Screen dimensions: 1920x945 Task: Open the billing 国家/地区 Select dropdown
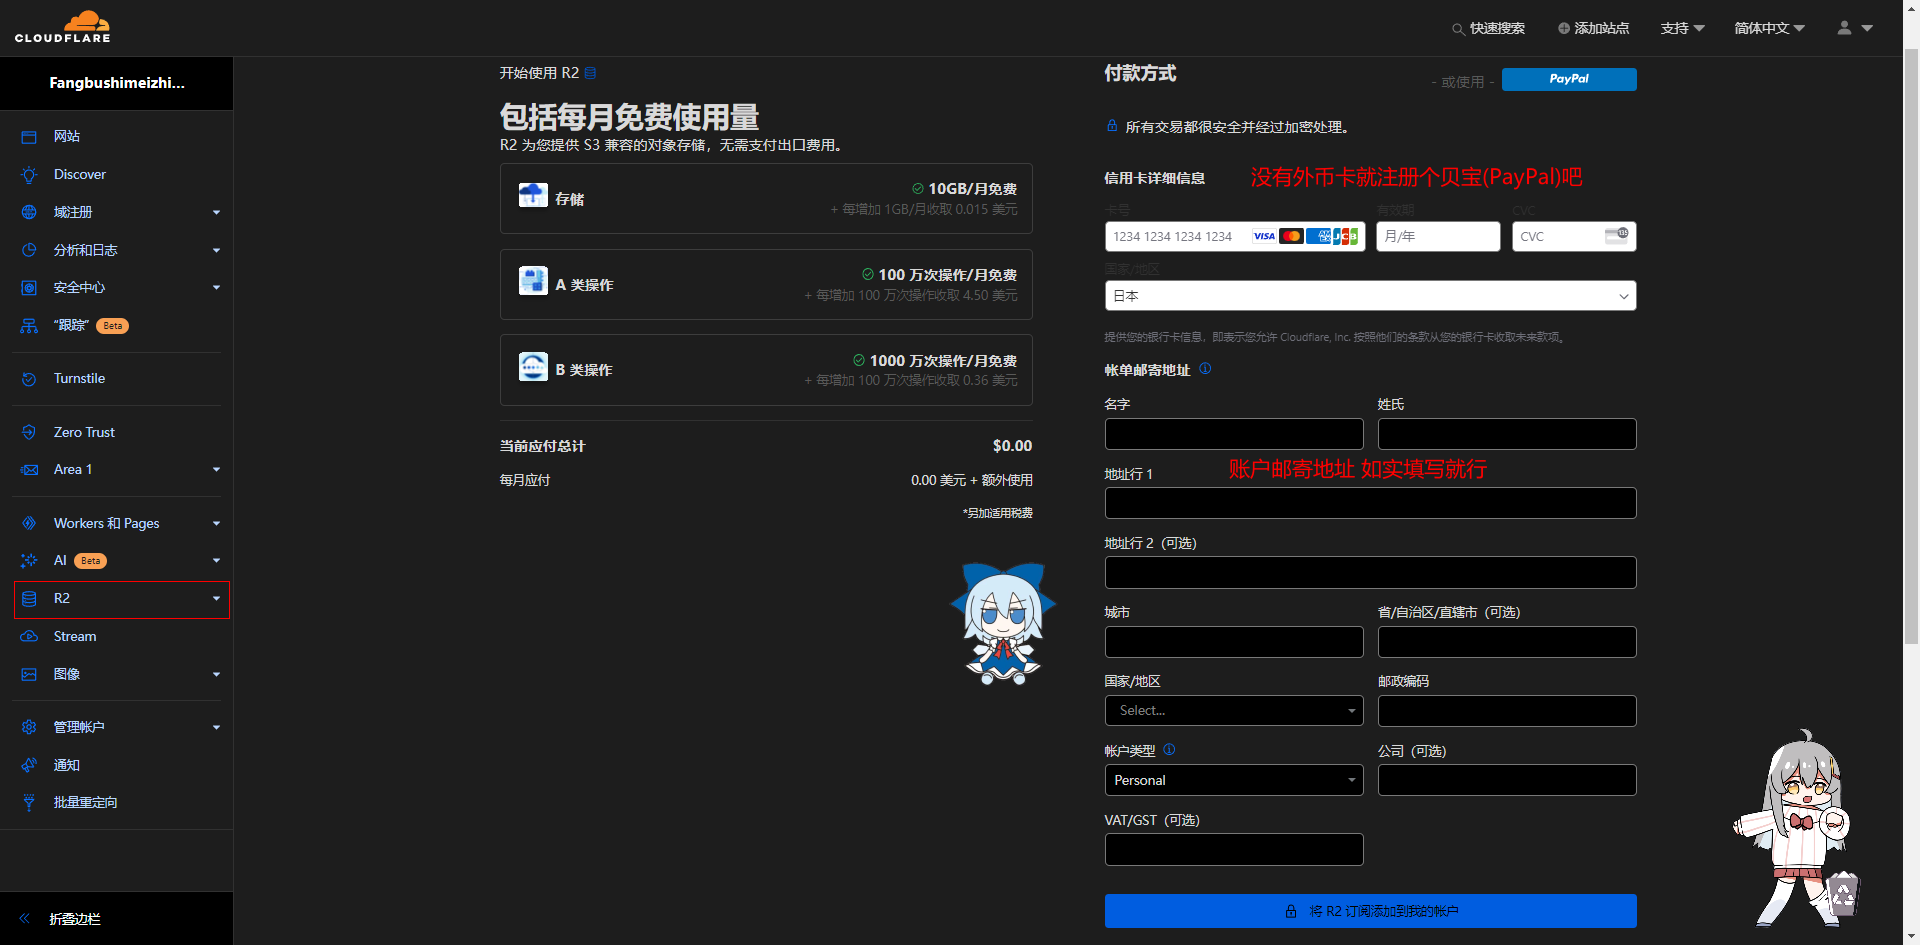(x=1233, y=711)
